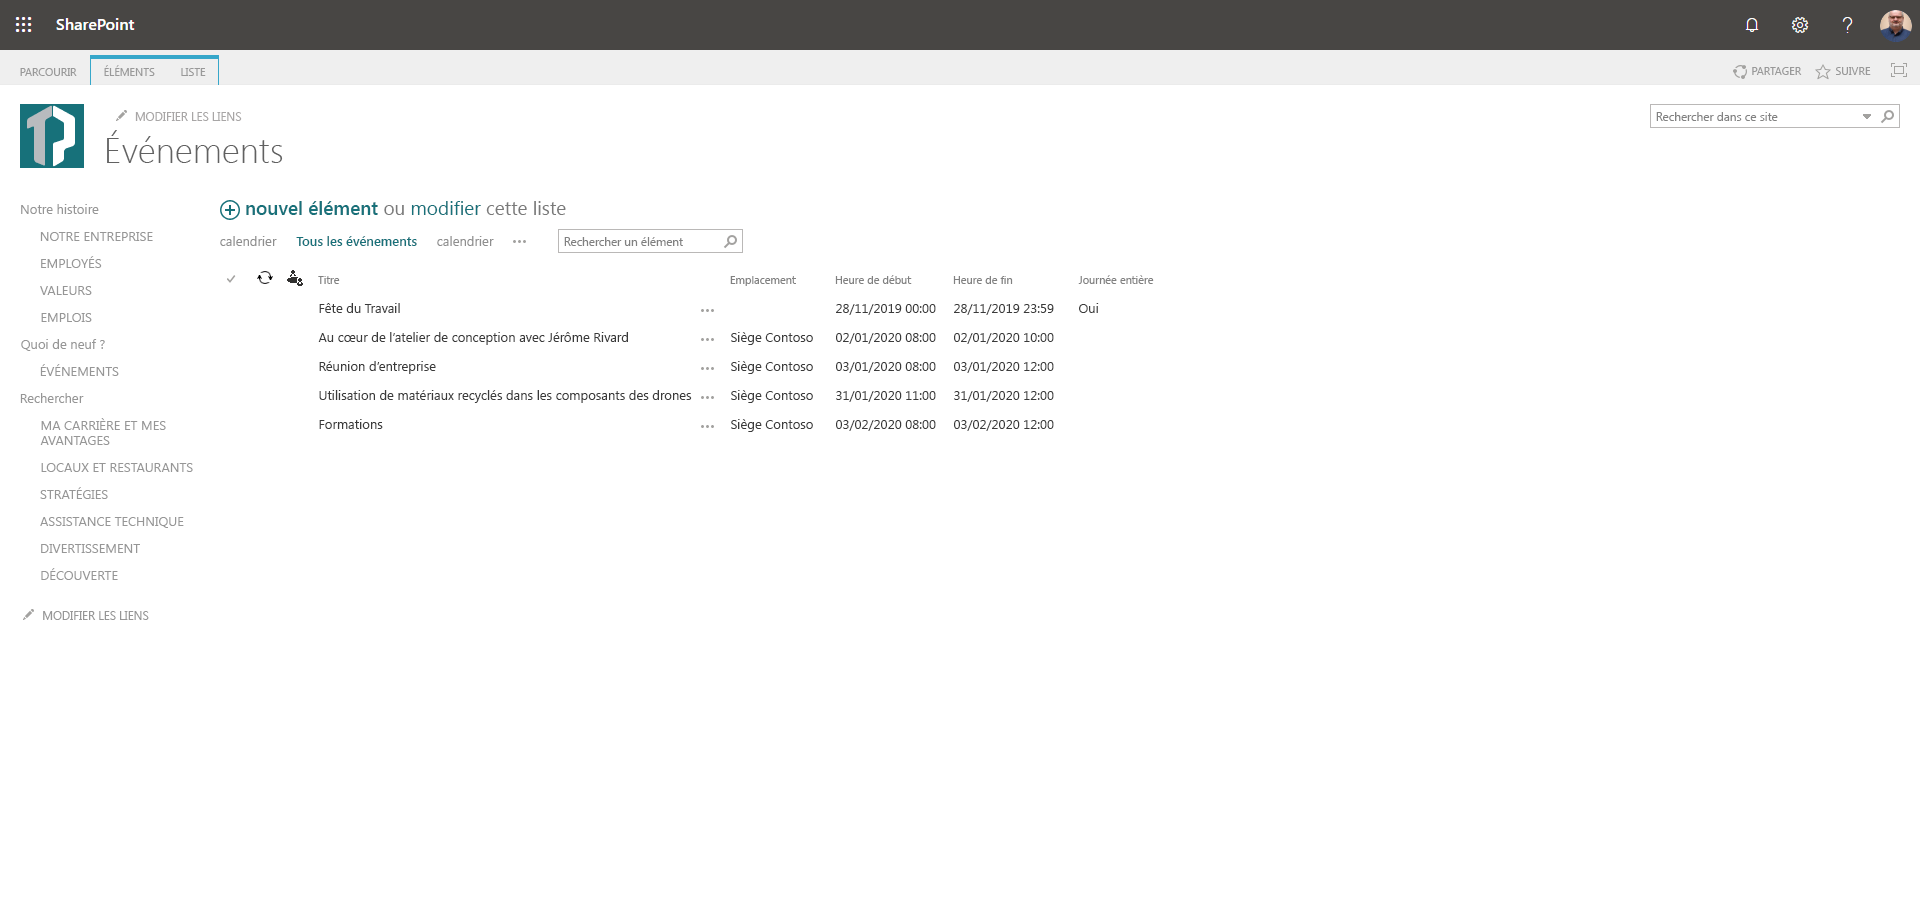Open EMPLOIS in the side navigation
Image resolution: width=1920 pixels, height=904 pixels.
(x=66, y=318)
